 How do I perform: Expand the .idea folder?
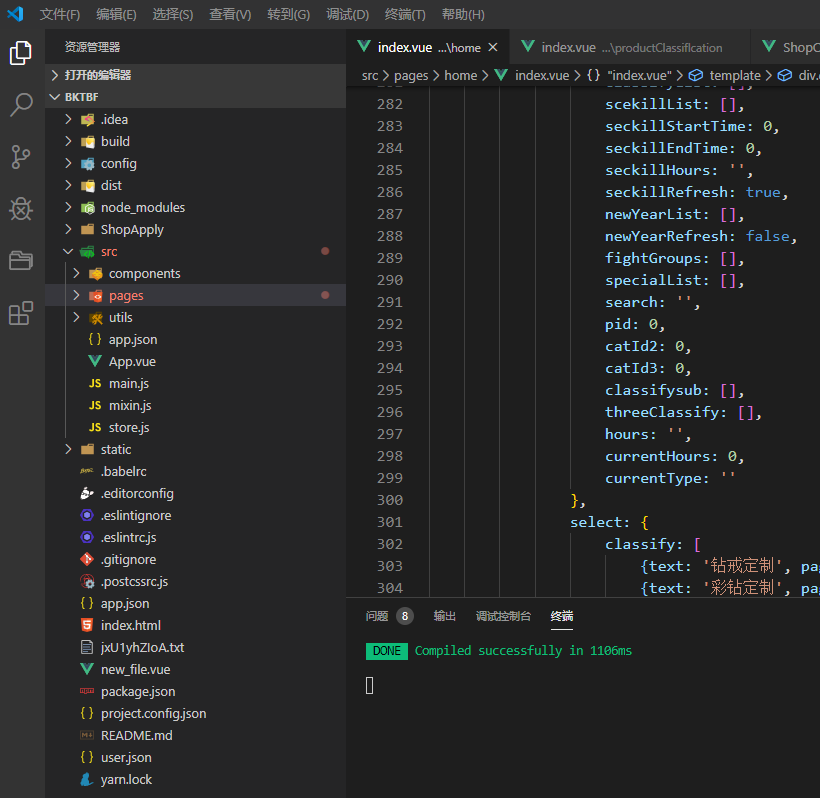tap(68, 119)
